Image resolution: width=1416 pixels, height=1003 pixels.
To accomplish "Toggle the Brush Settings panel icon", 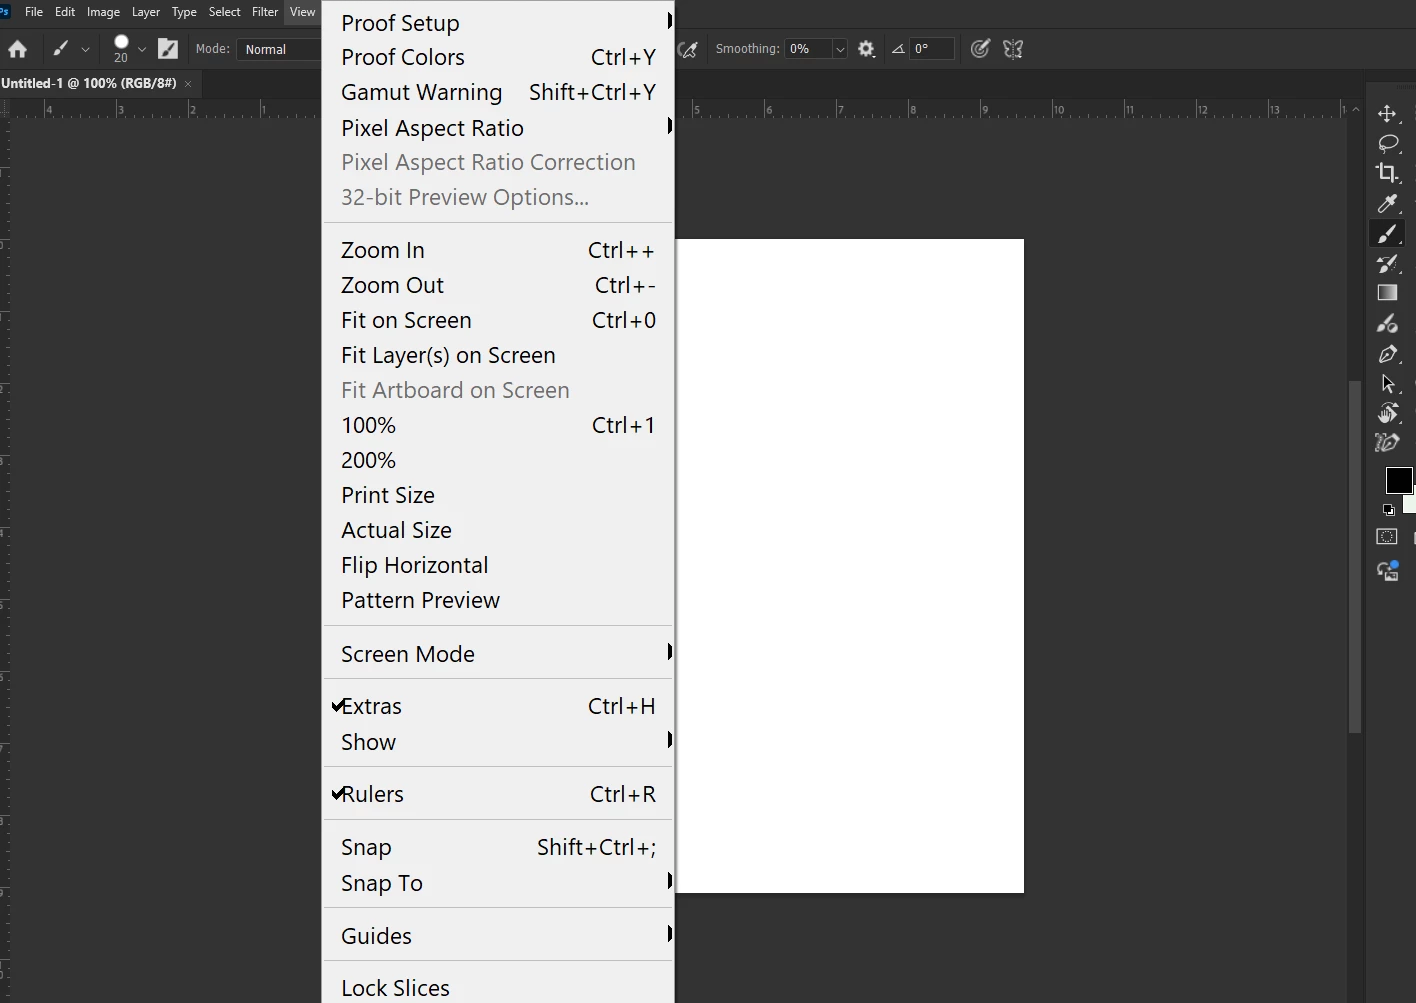I will tap(168, 48).
